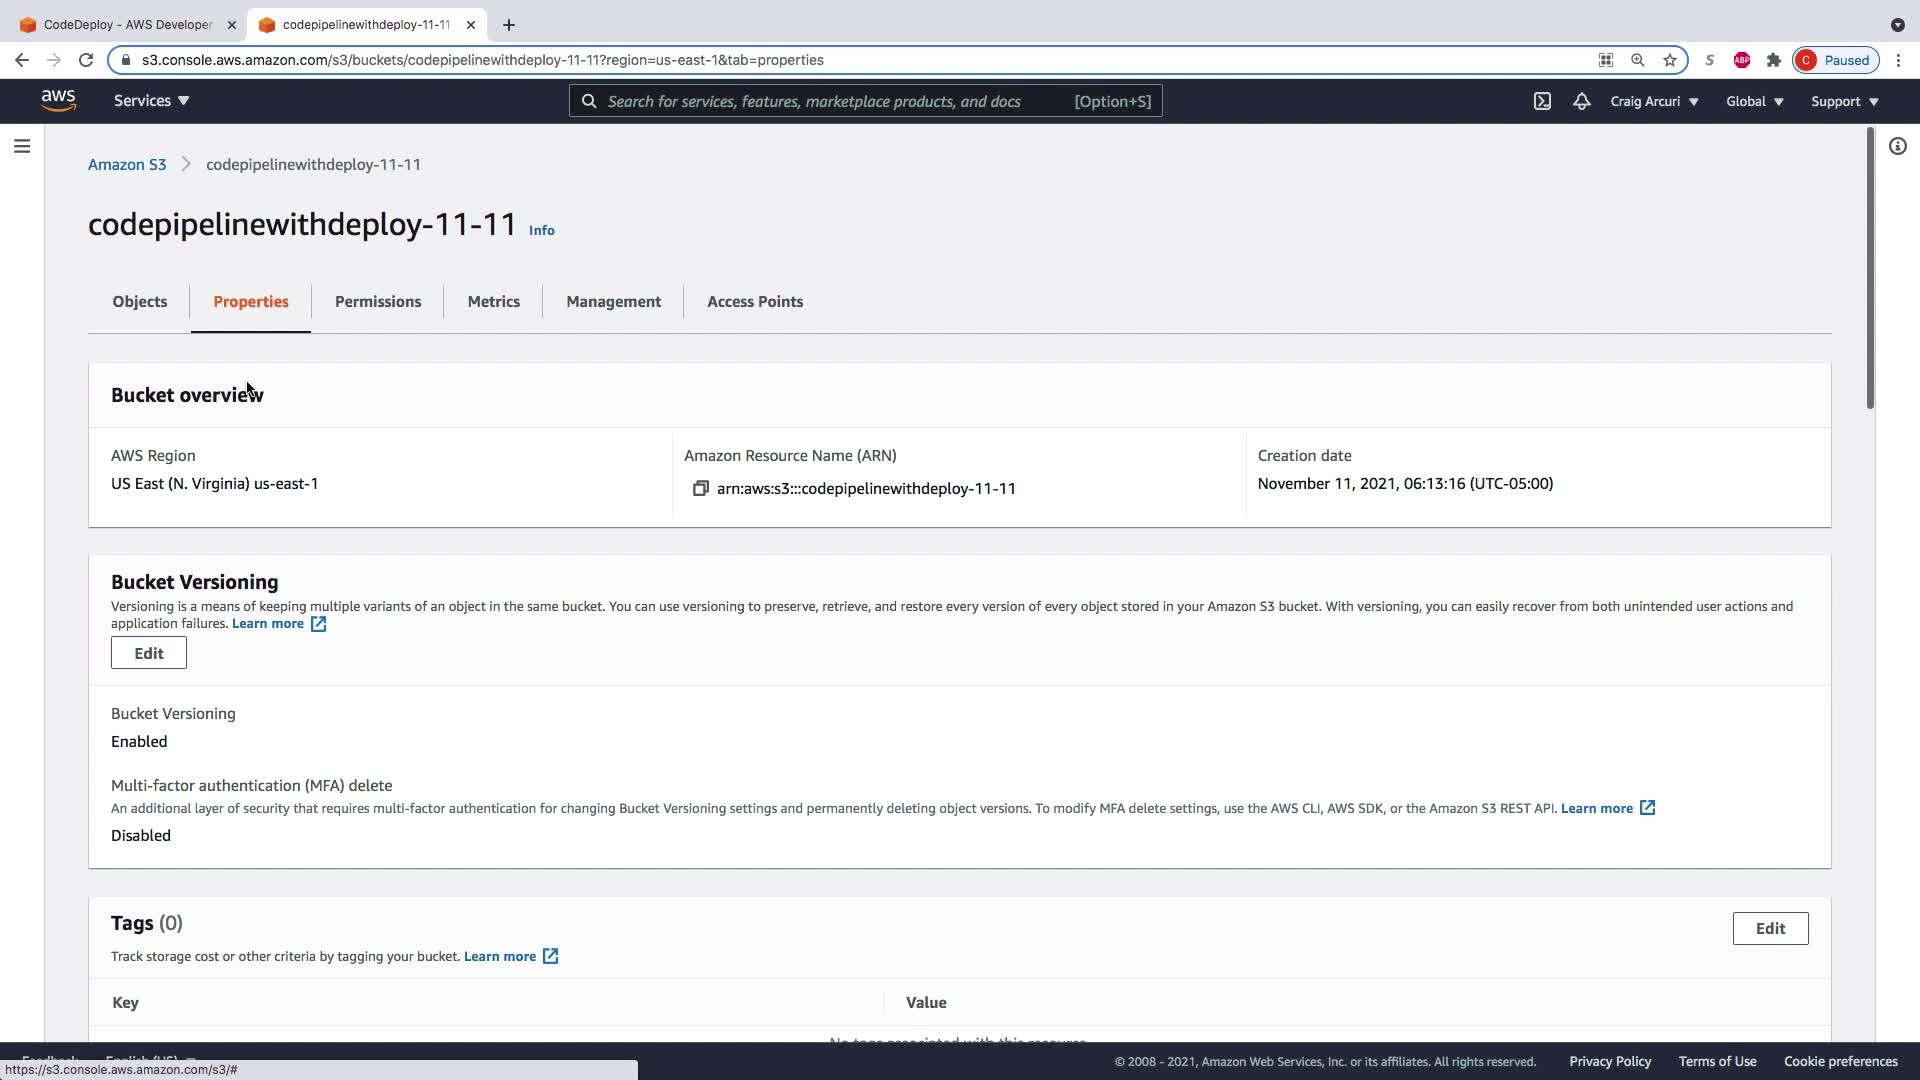Switch to the Objects tab
1920x1080 pixels.
pyautogui.click(x=139, y=301)
